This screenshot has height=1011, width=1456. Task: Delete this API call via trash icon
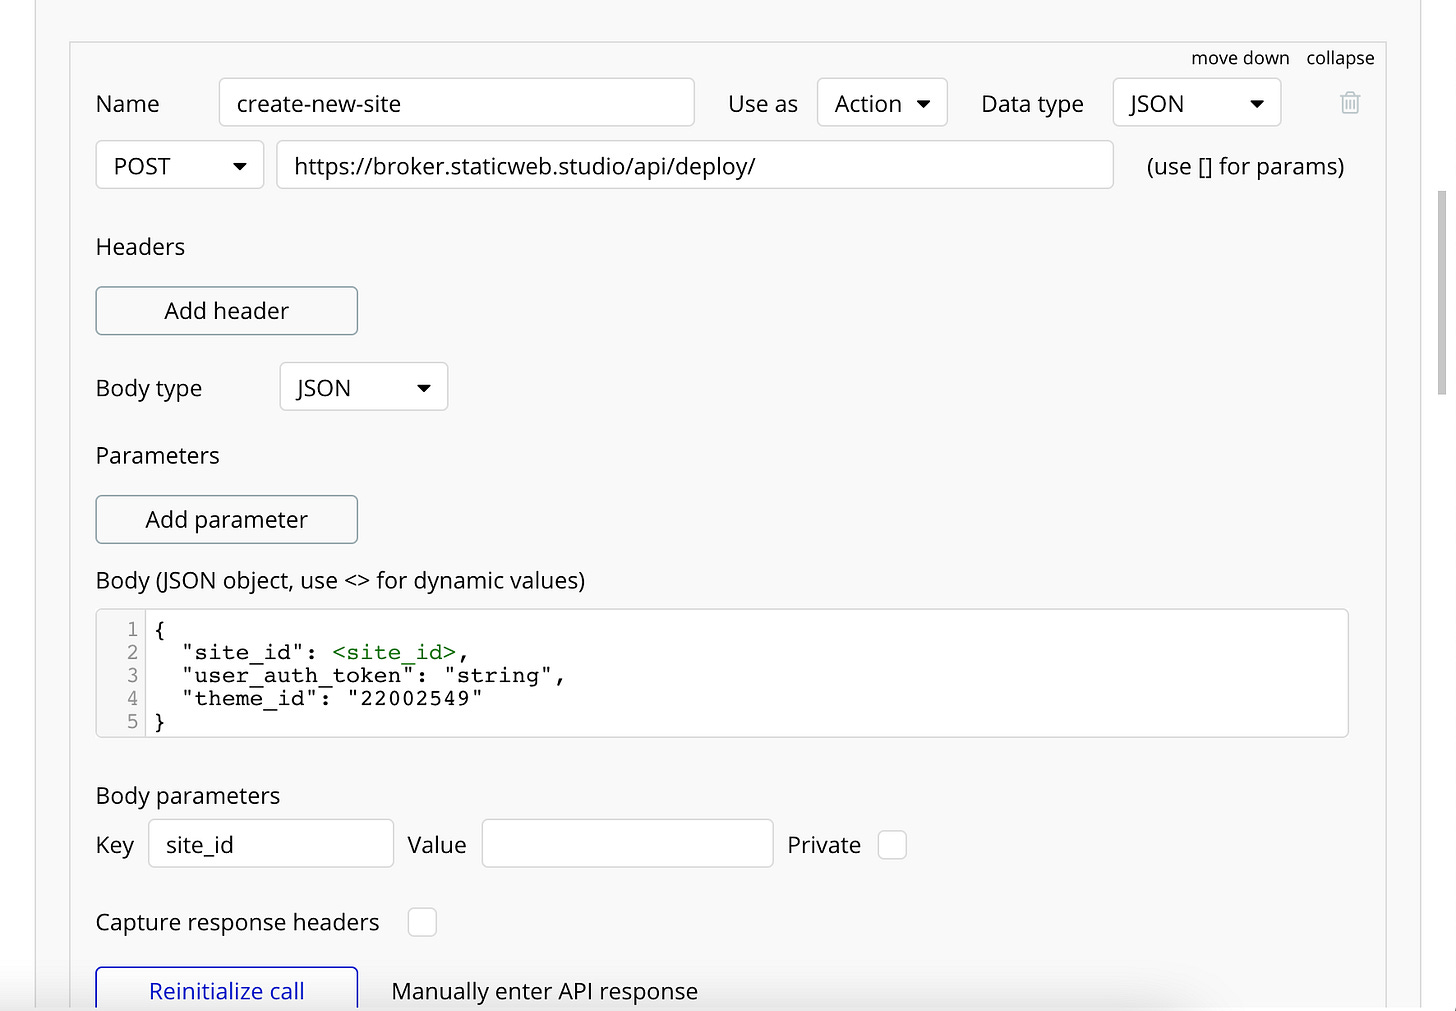1350,103
